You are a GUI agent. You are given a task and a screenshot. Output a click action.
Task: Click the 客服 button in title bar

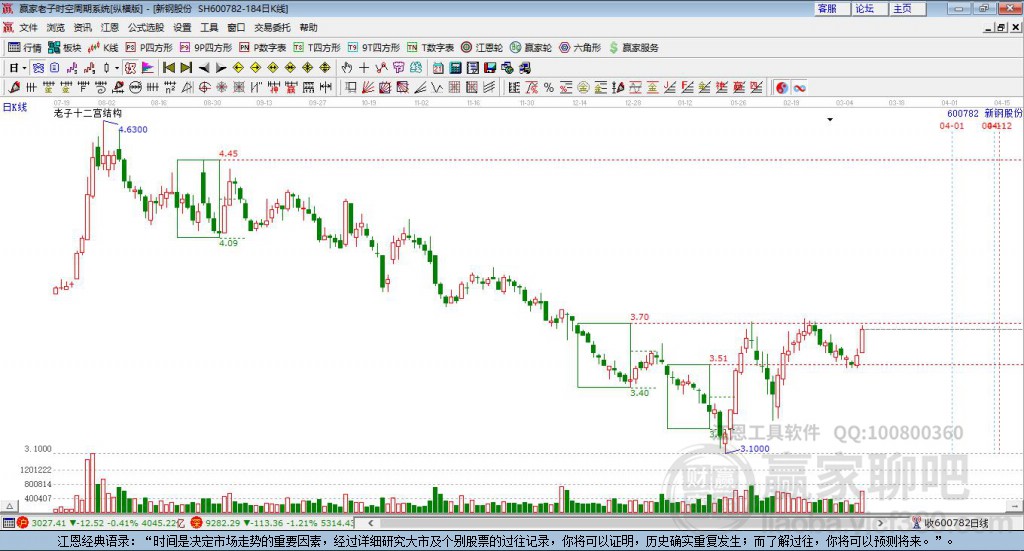pos(832,8)
